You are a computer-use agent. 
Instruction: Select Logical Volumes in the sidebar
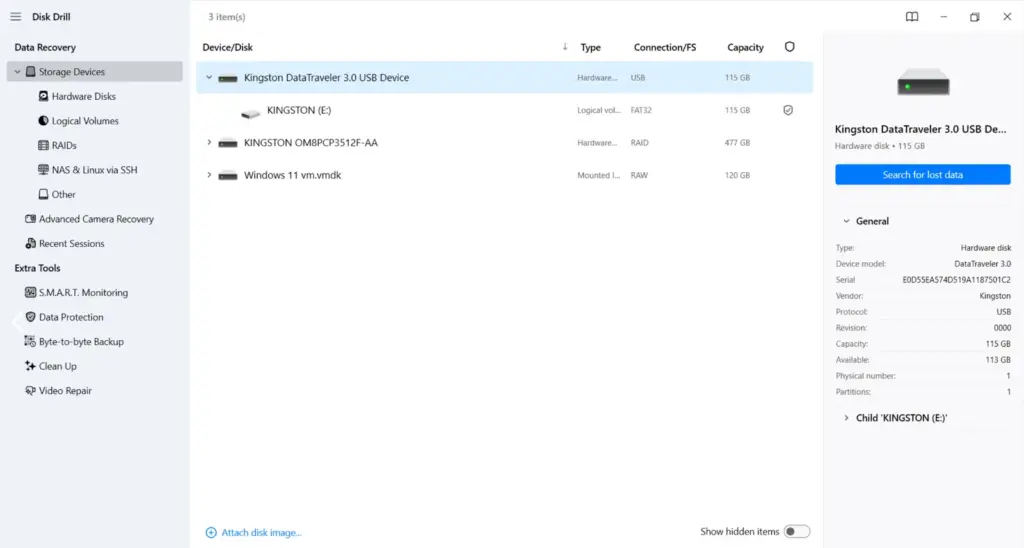point(85,121)
